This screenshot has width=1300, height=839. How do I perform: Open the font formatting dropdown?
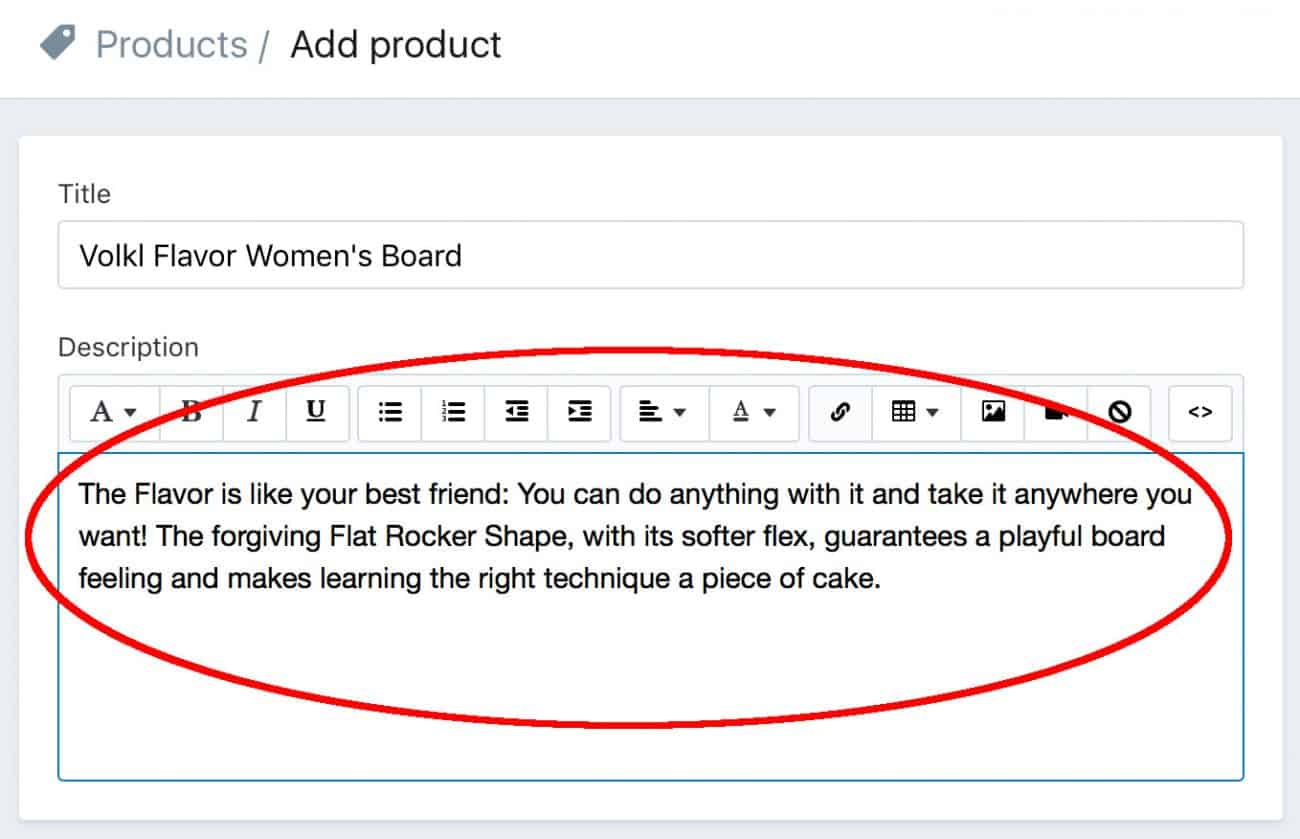[x=114, y=413]
